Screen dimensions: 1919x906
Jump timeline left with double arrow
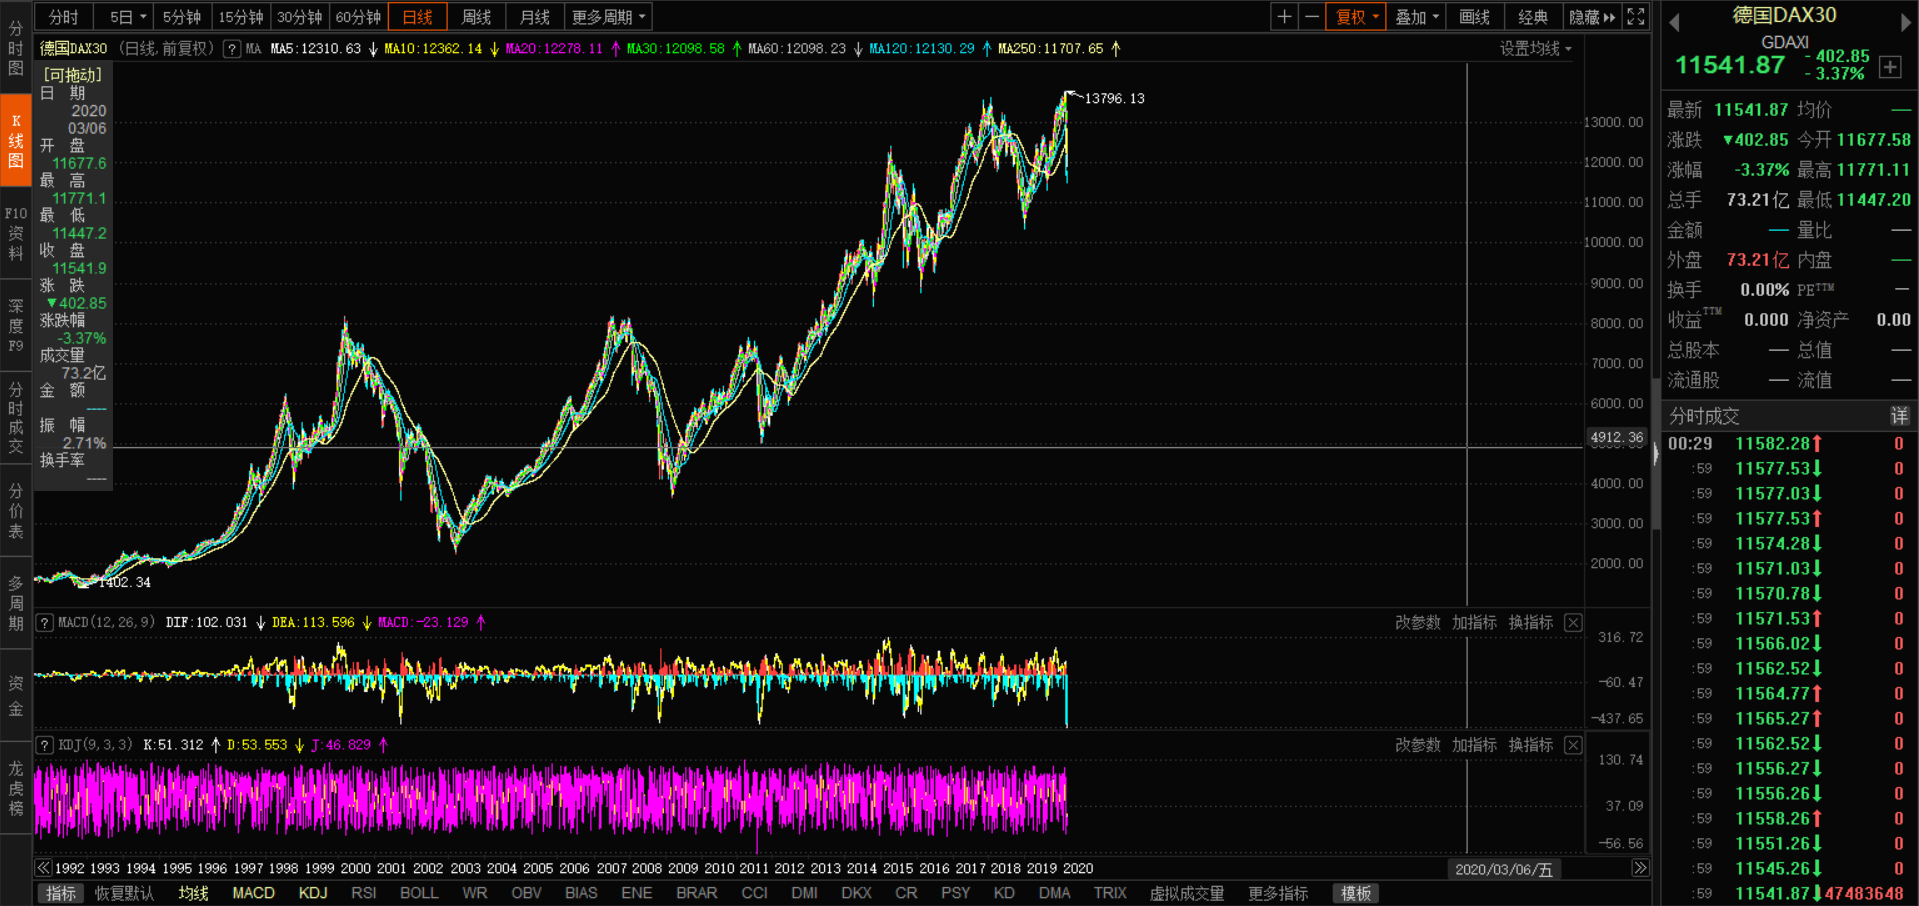[43, 868]
